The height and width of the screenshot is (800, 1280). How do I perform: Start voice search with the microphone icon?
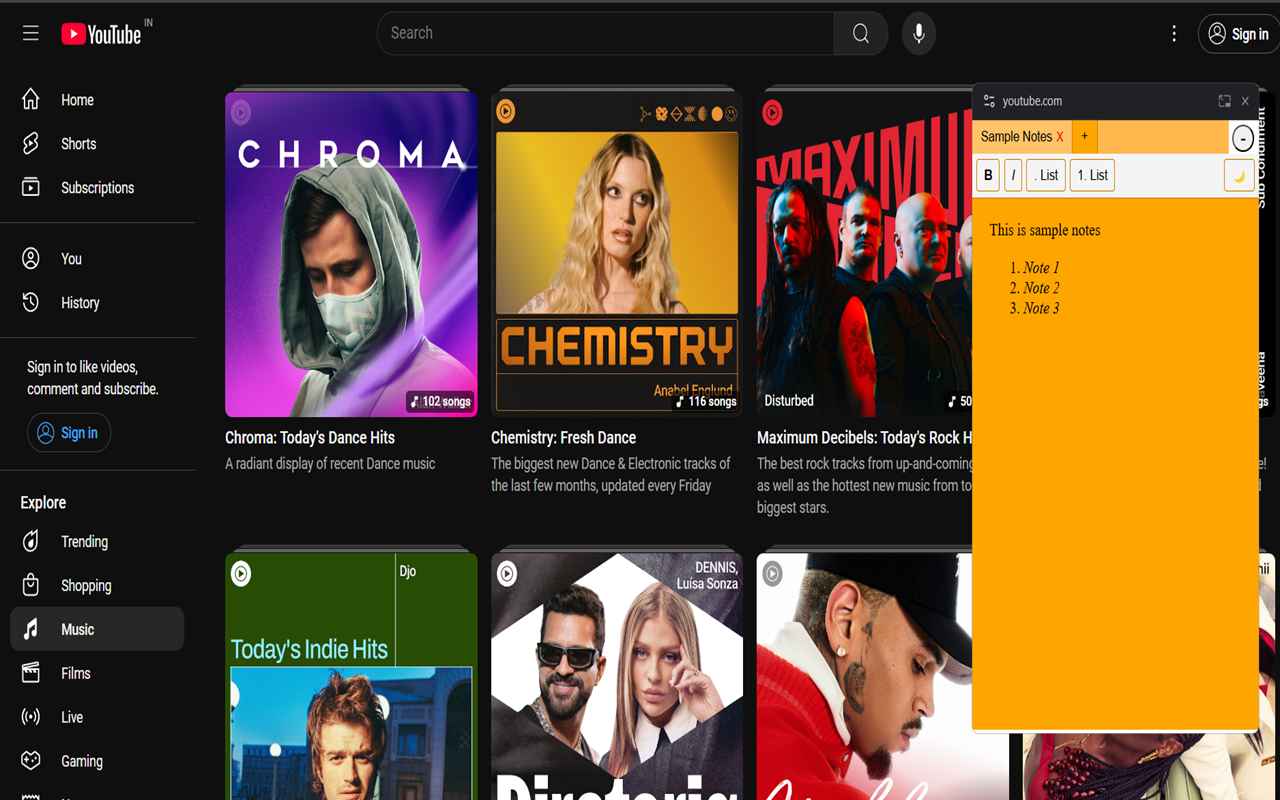(919, 34)
